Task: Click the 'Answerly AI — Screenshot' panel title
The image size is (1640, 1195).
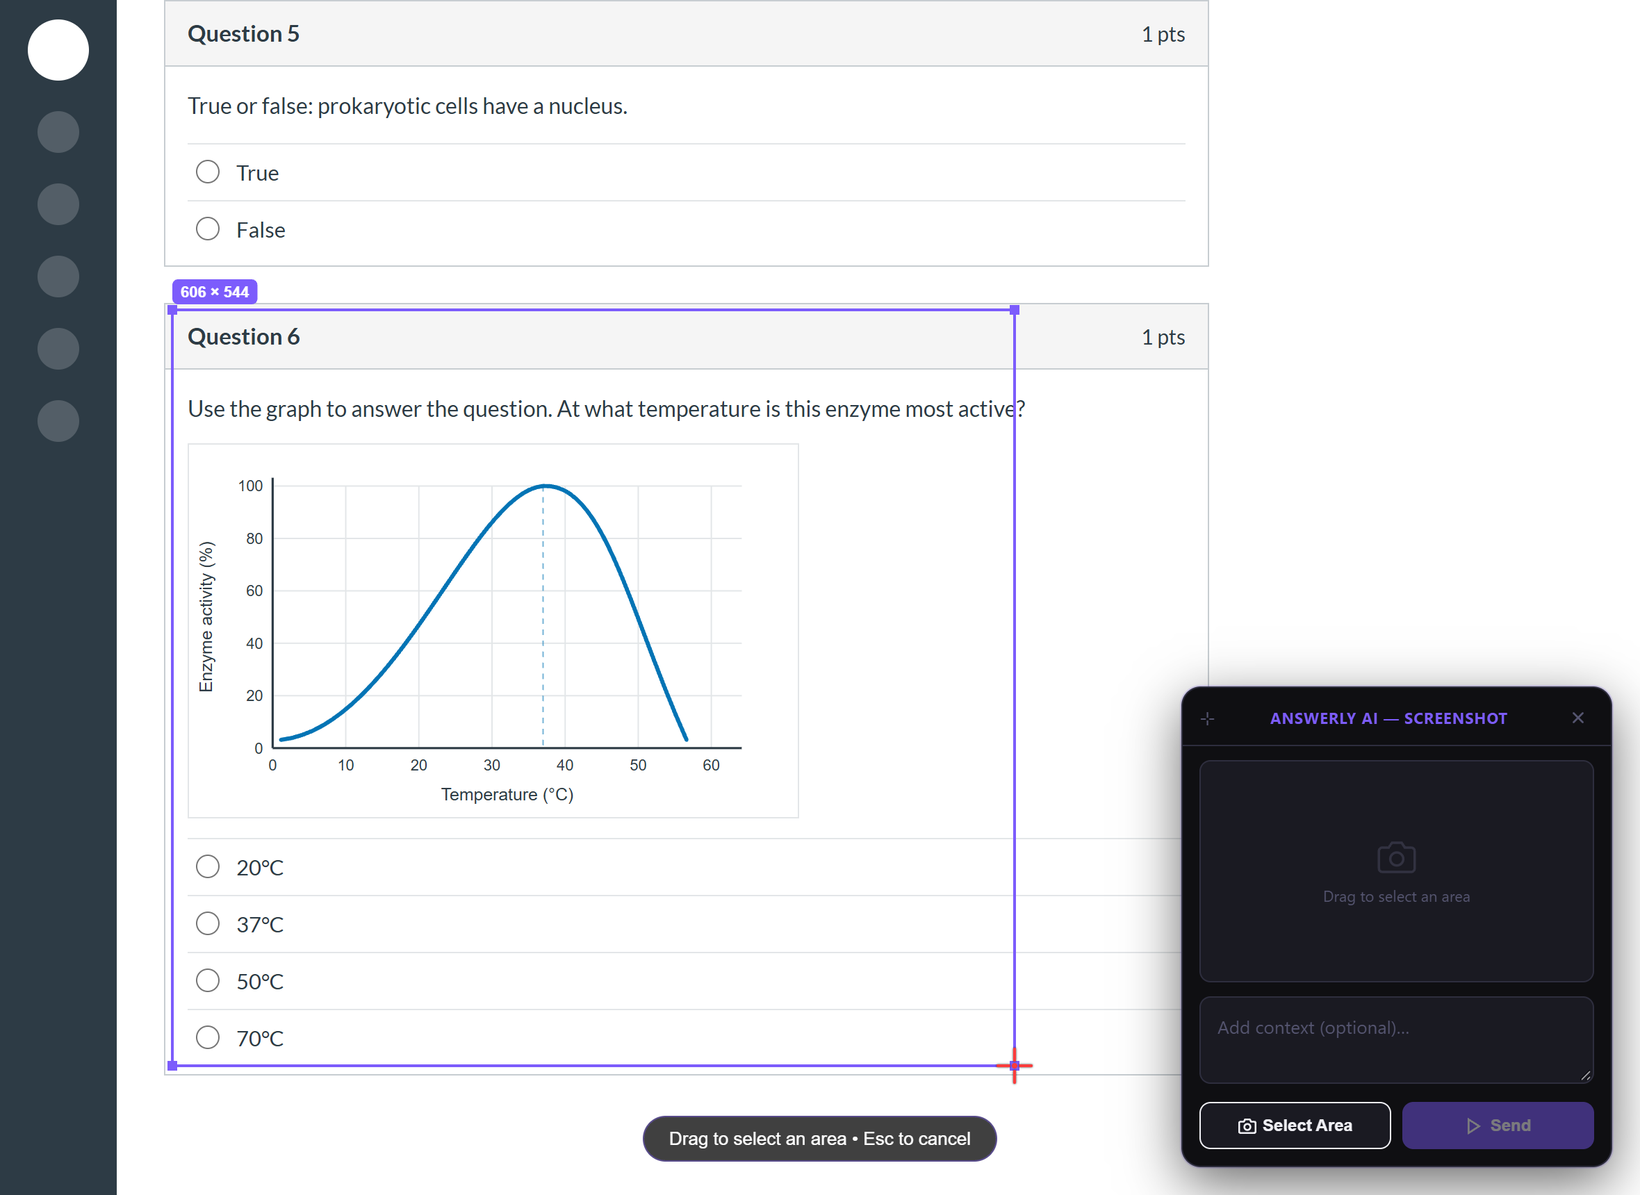Action: pyautogui.click(x=1388, y=719)
